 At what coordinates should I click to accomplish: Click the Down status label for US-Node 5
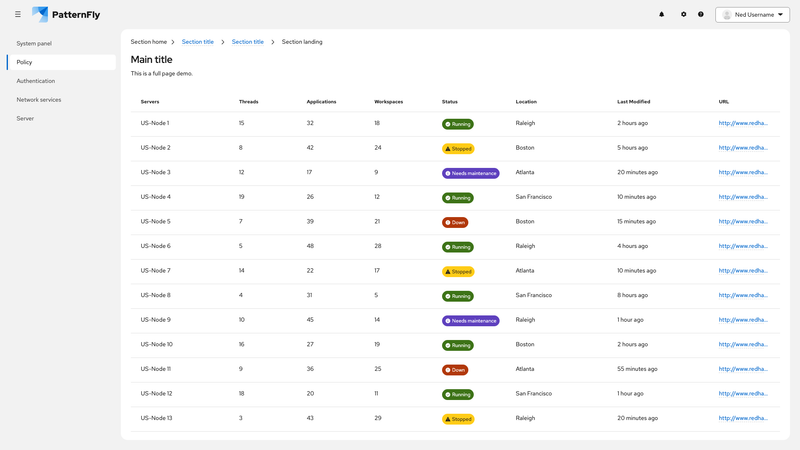(455, 222)
